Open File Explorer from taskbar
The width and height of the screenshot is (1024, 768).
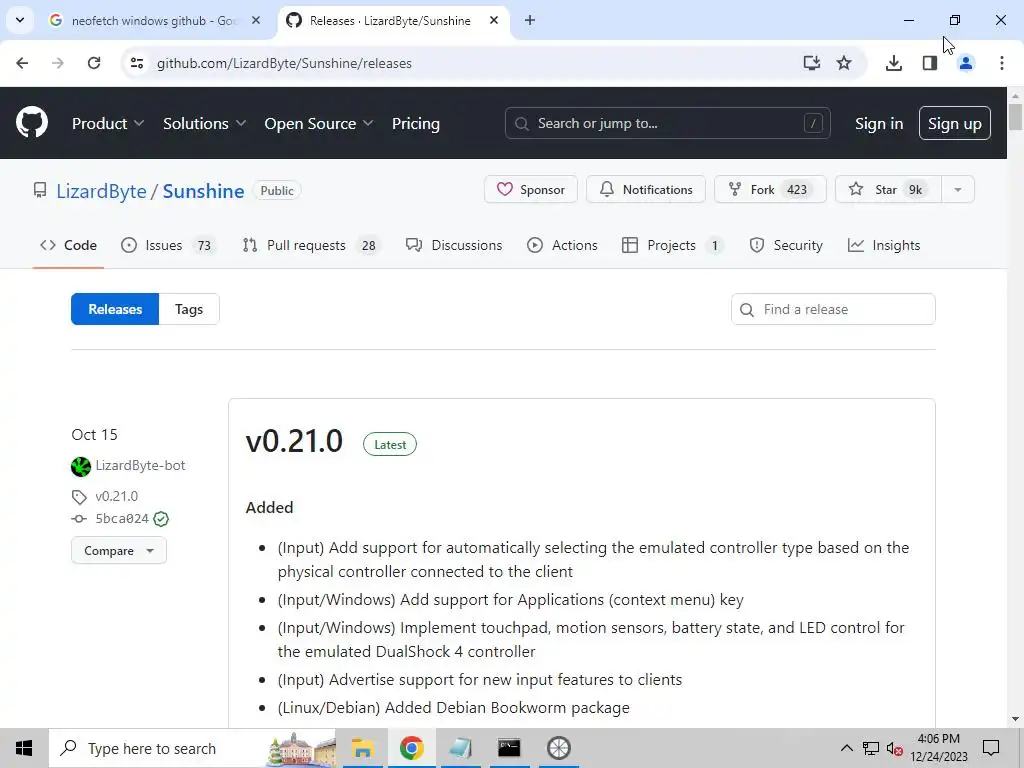click(x=362, y=748)
